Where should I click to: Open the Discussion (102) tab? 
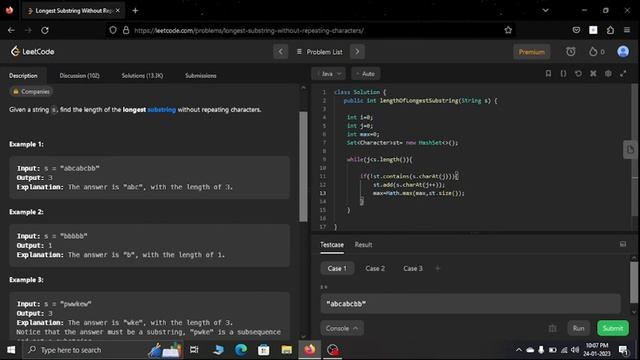point(79,76)
